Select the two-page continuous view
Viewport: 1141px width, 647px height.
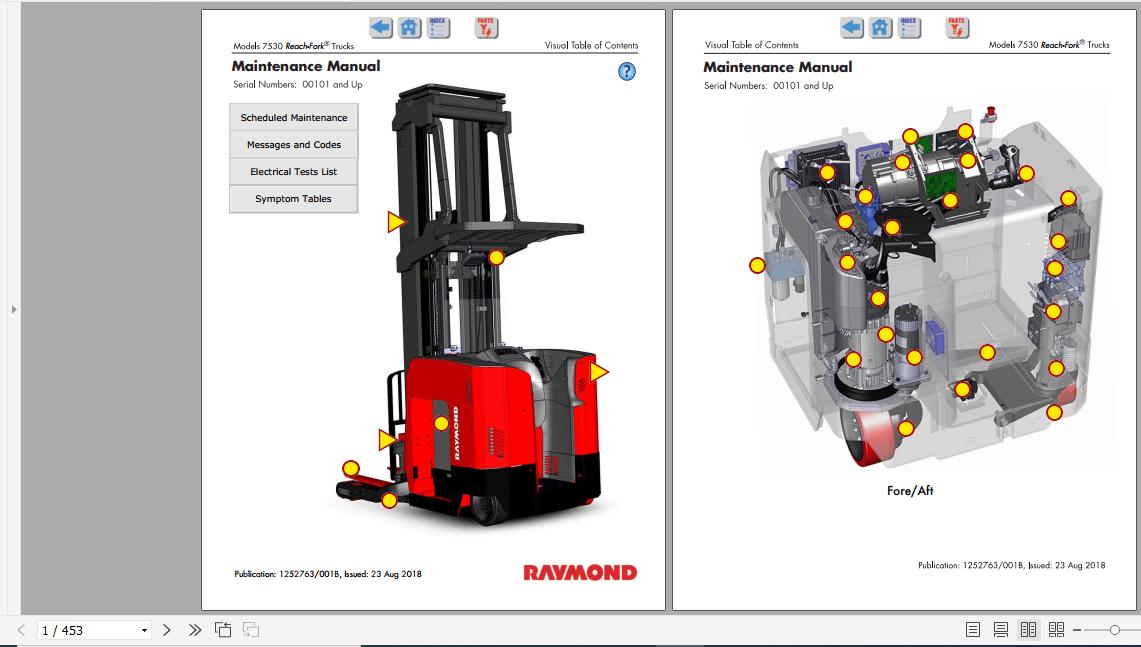click(1056, 630)
